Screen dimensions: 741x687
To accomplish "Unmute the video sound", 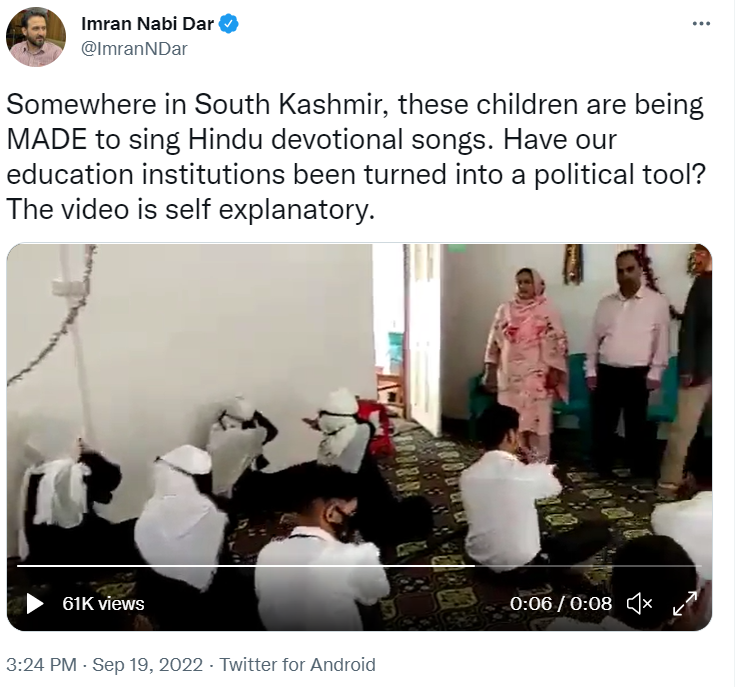I will pyautogui.click(x=639, y=604).
